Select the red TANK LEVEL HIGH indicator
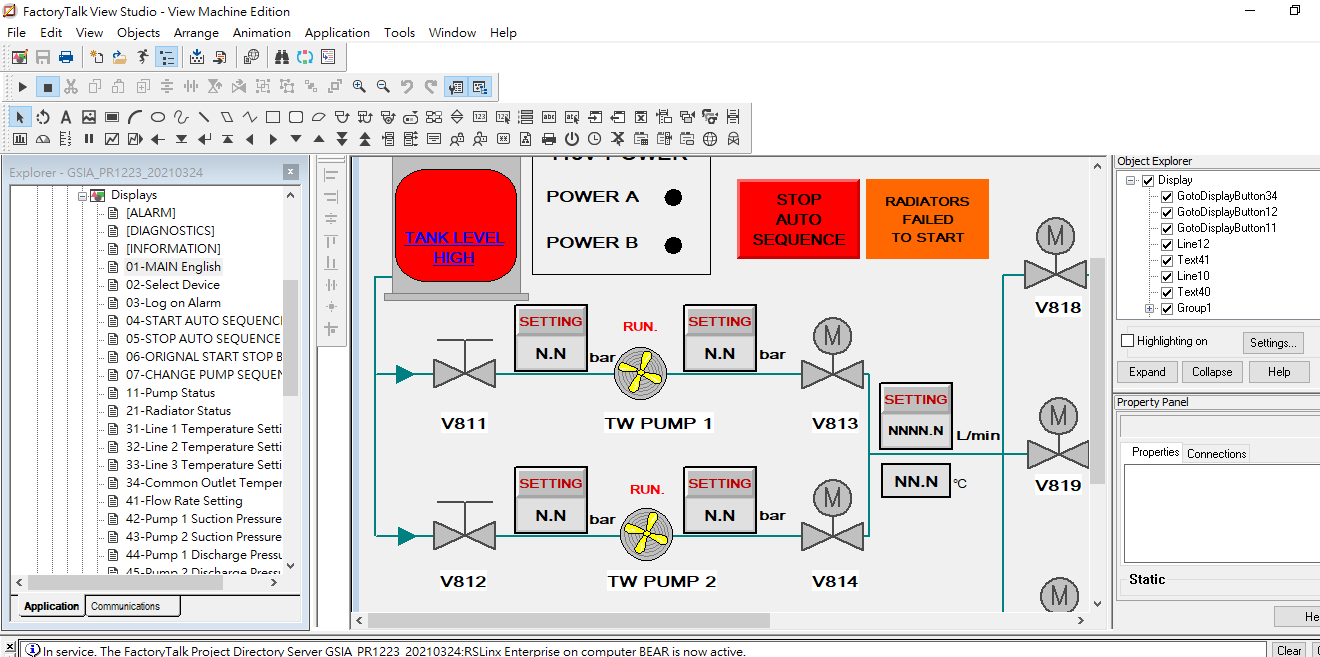Image resolution: width=1320 pixels, height=657 pixels. pos(455,225)
